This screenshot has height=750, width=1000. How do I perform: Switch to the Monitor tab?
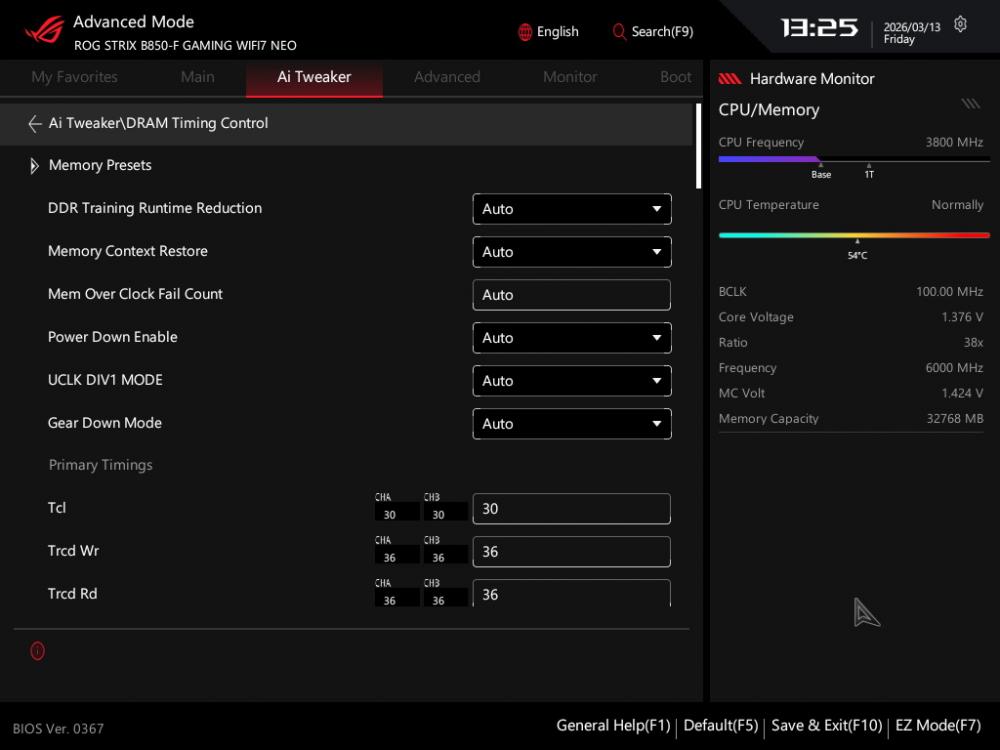click(570, 77)
